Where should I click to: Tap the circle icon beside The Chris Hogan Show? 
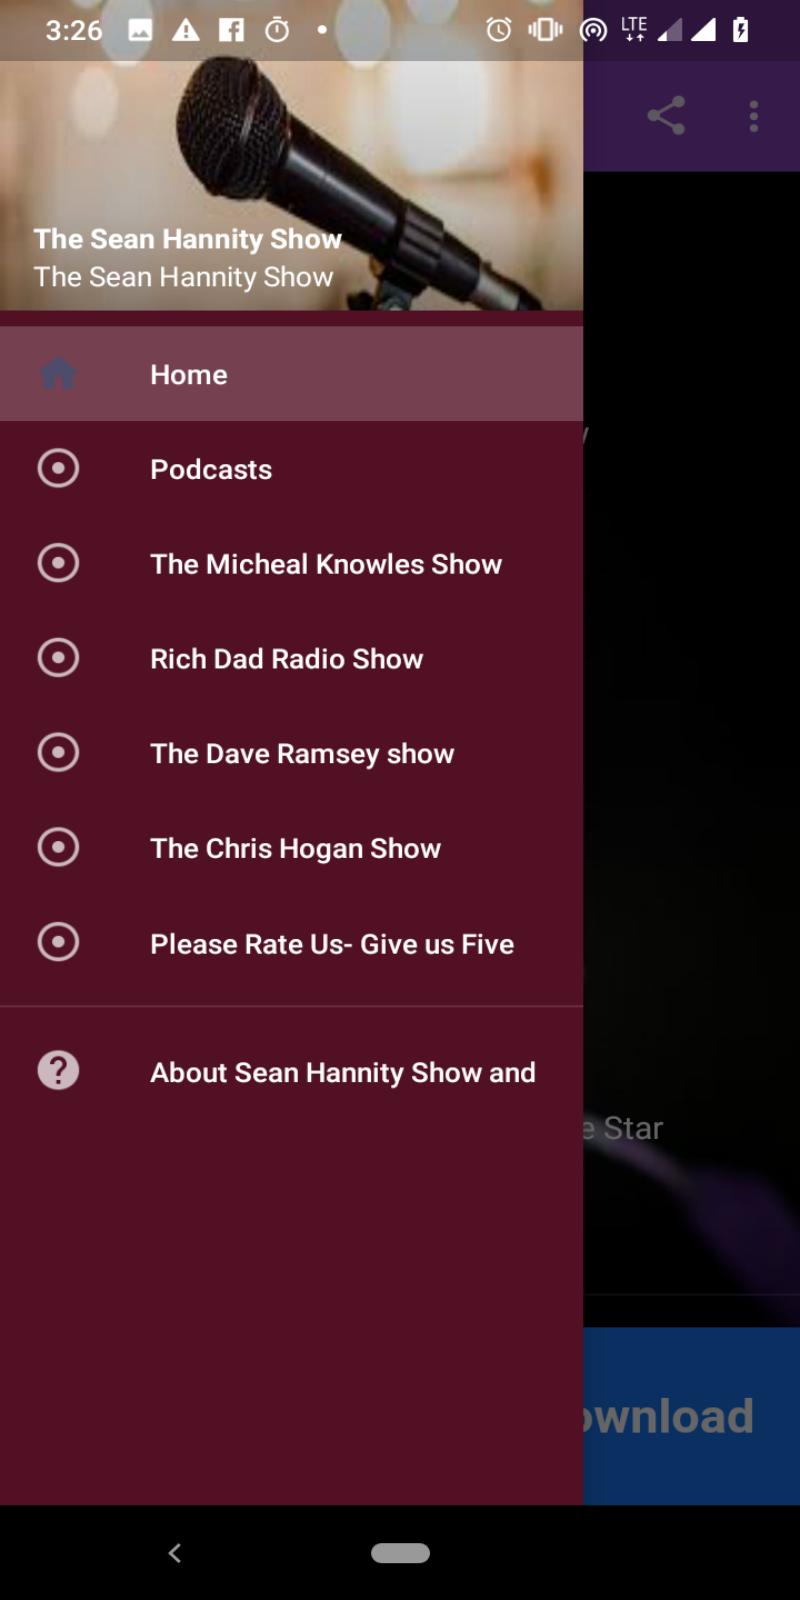click(x=58, y=847)
